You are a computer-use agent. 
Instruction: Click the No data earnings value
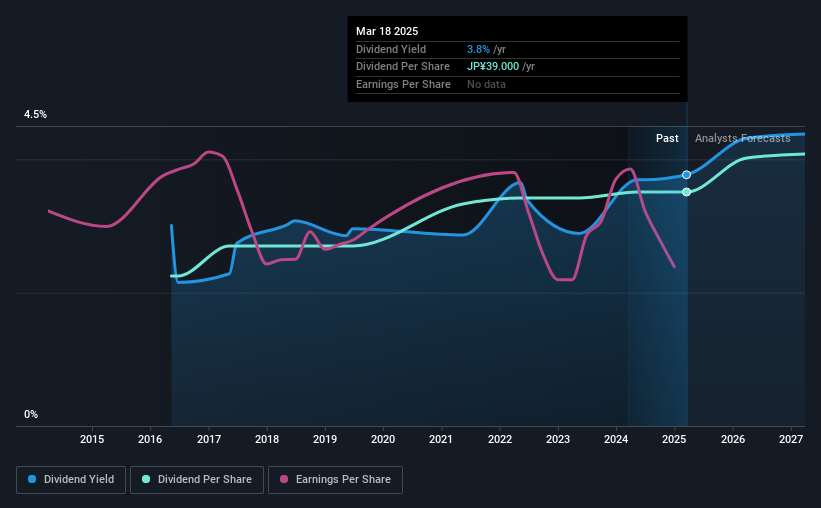pyautogui.click(x=486, y=84)
